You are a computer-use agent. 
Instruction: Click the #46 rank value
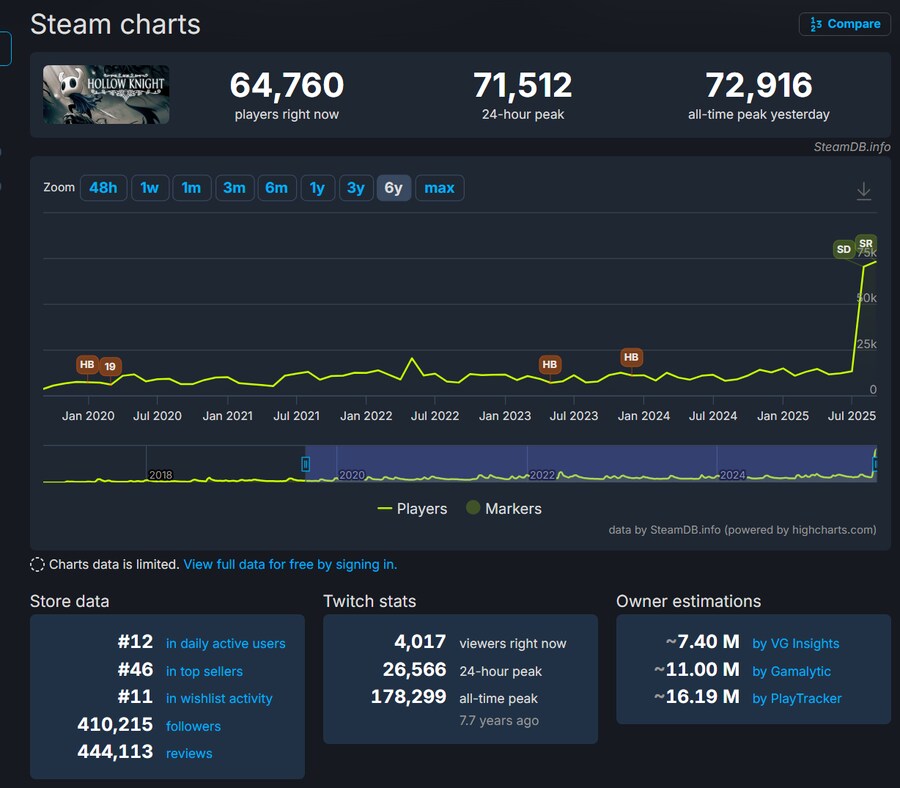point(135,669)
